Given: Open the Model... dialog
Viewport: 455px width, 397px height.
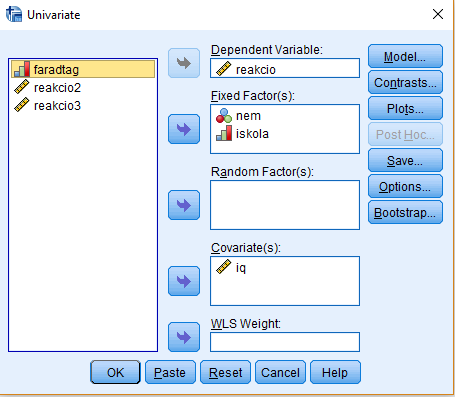Looking at the screenshot, I should point(405,56).
